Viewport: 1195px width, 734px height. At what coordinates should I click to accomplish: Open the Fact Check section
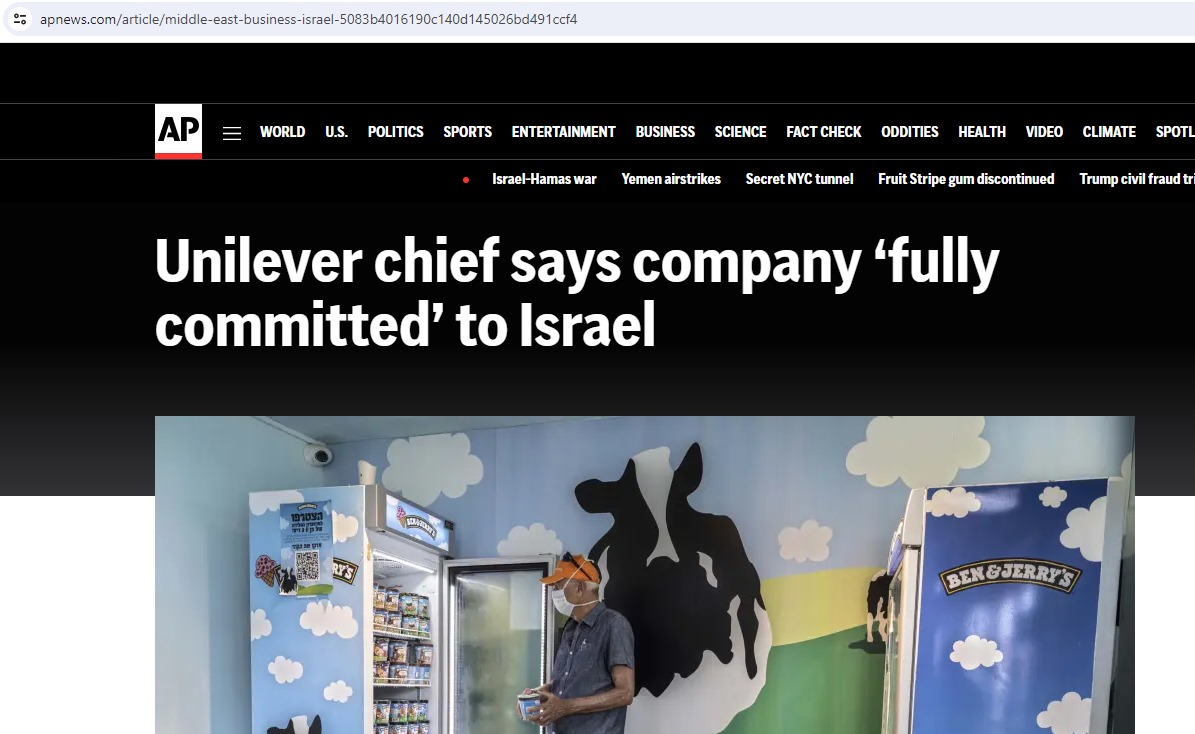pos(823,132)
